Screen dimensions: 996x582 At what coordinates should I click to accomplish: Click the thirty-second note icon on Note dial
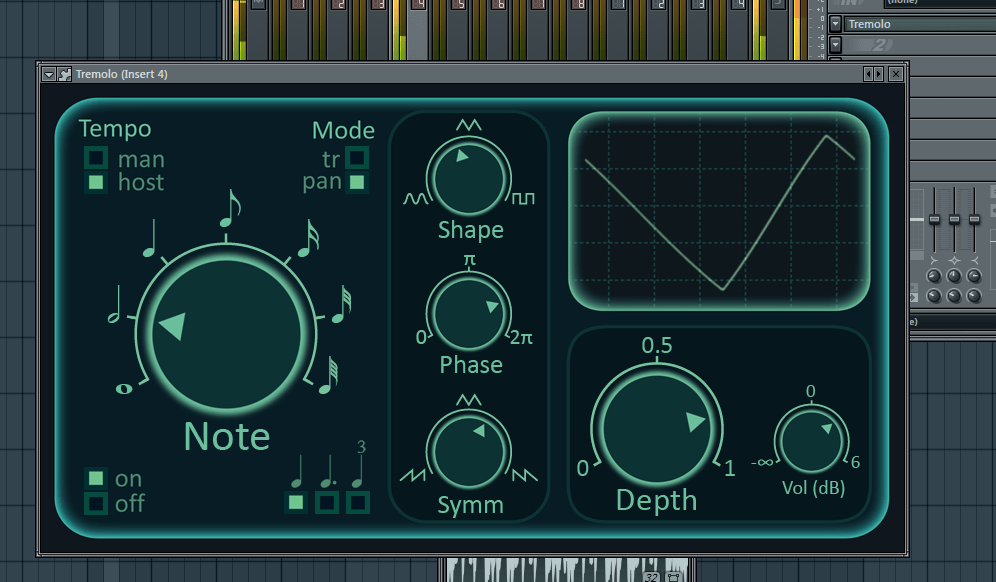342,304
